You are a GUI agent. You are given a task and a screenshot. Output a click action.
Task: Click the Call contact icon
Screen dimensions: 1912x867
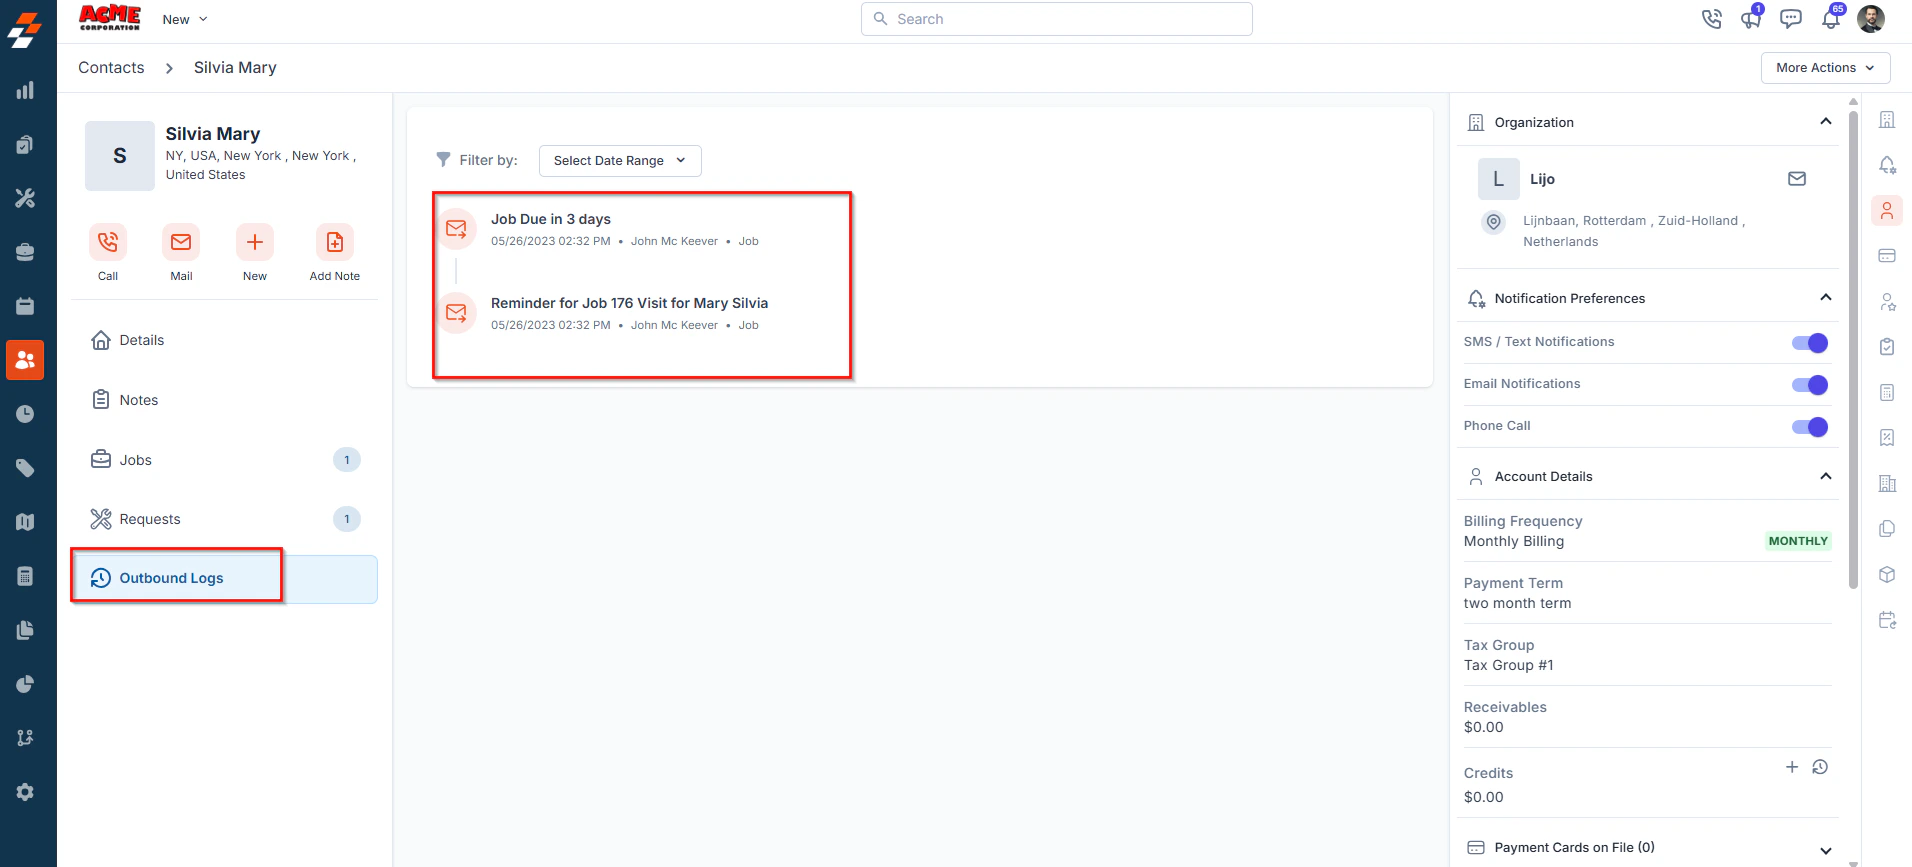(108, 242)
